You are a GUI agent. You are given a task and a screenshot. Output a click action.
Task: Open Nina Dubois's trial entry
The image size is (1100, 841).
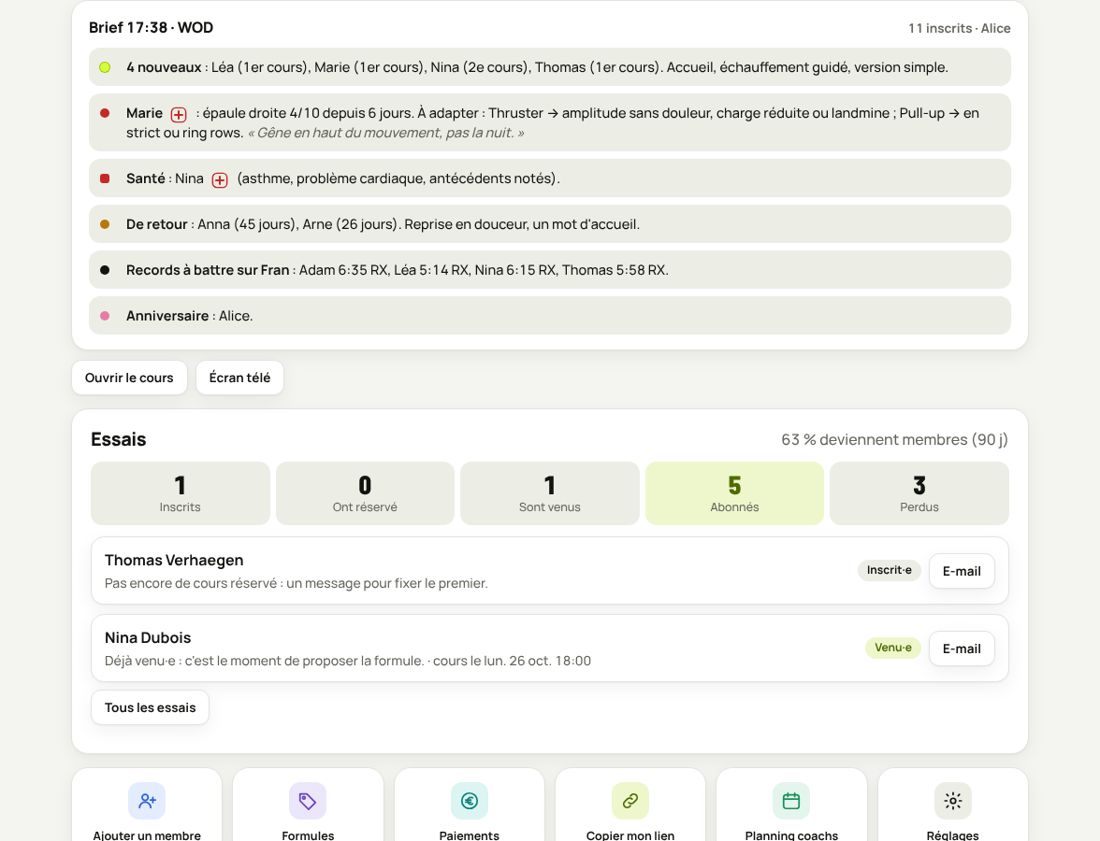click(x=550, y=648)
